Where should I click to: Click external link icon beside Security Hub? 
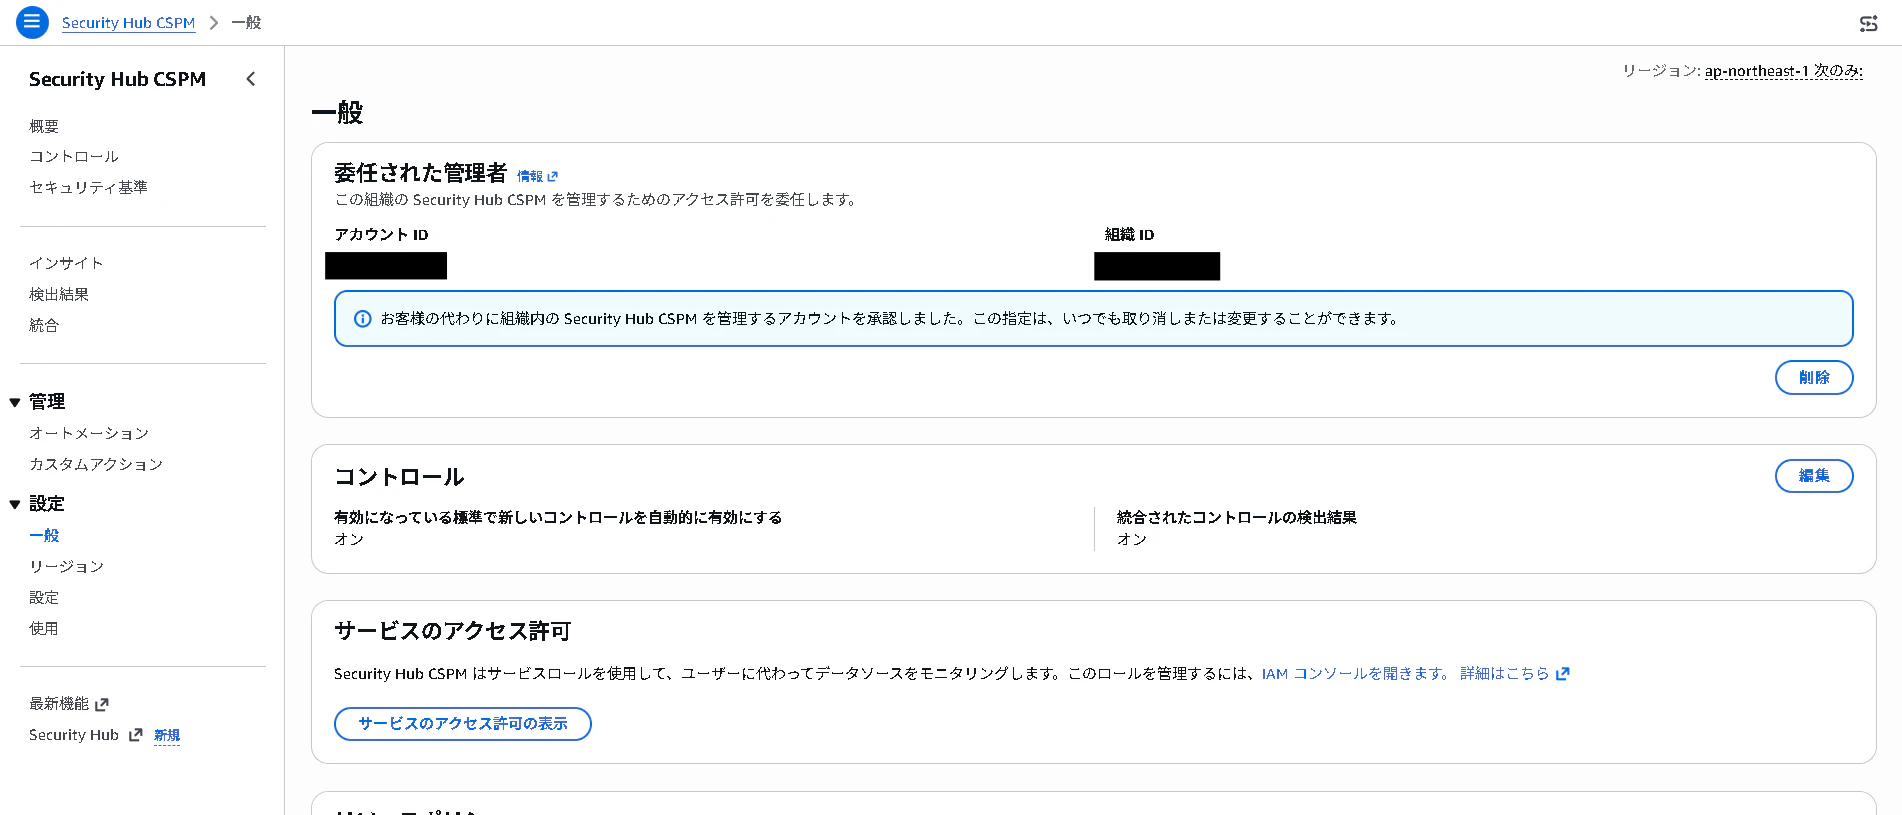(x=136, y=735)
